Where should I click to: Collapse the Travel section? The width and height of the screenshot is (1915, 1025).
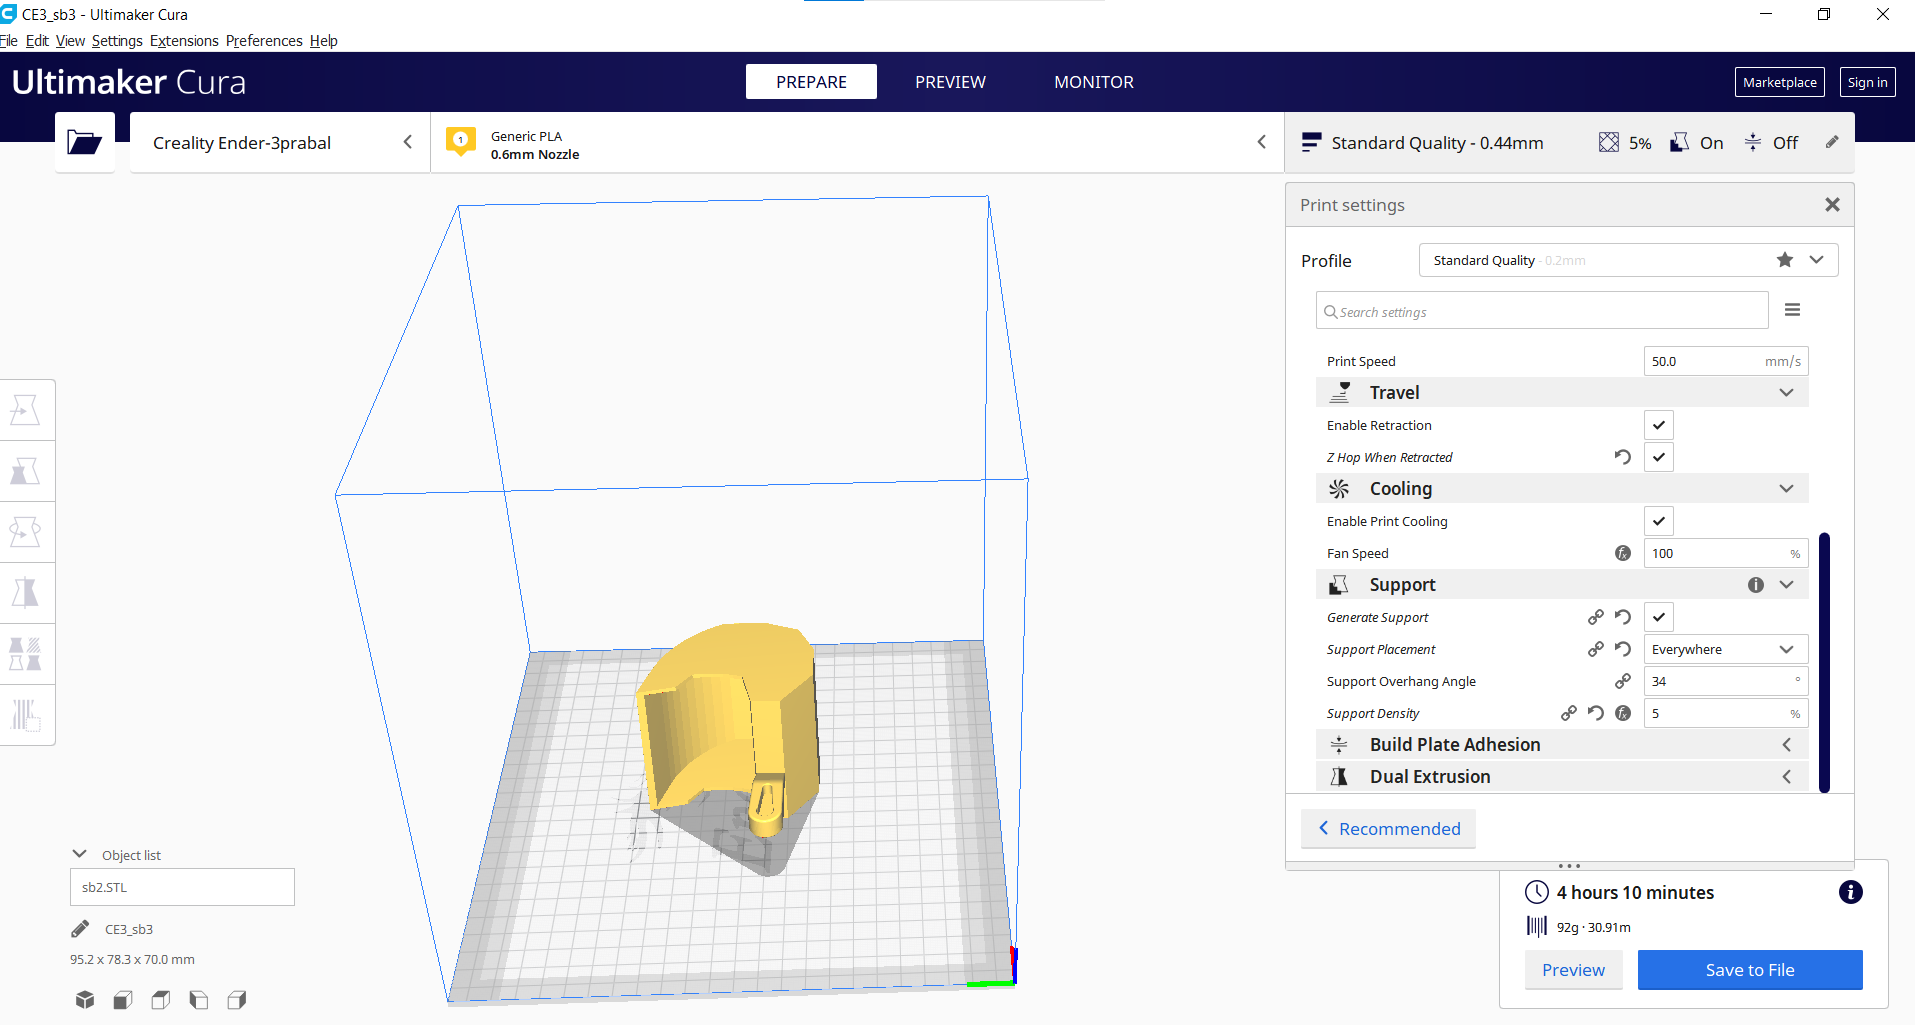(1562, 393)
